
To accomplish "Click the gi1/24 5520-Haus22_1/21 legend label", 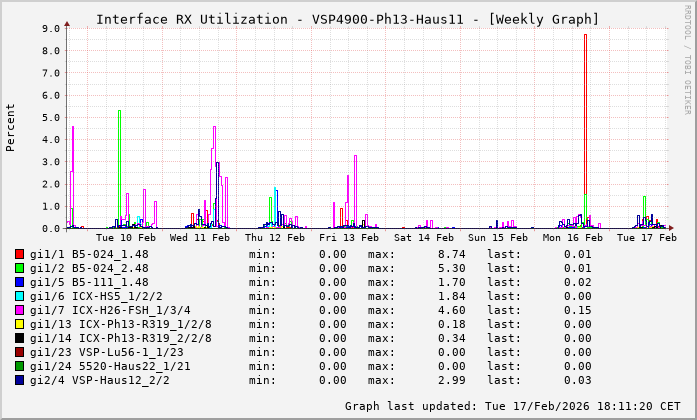I will point(110,366).
